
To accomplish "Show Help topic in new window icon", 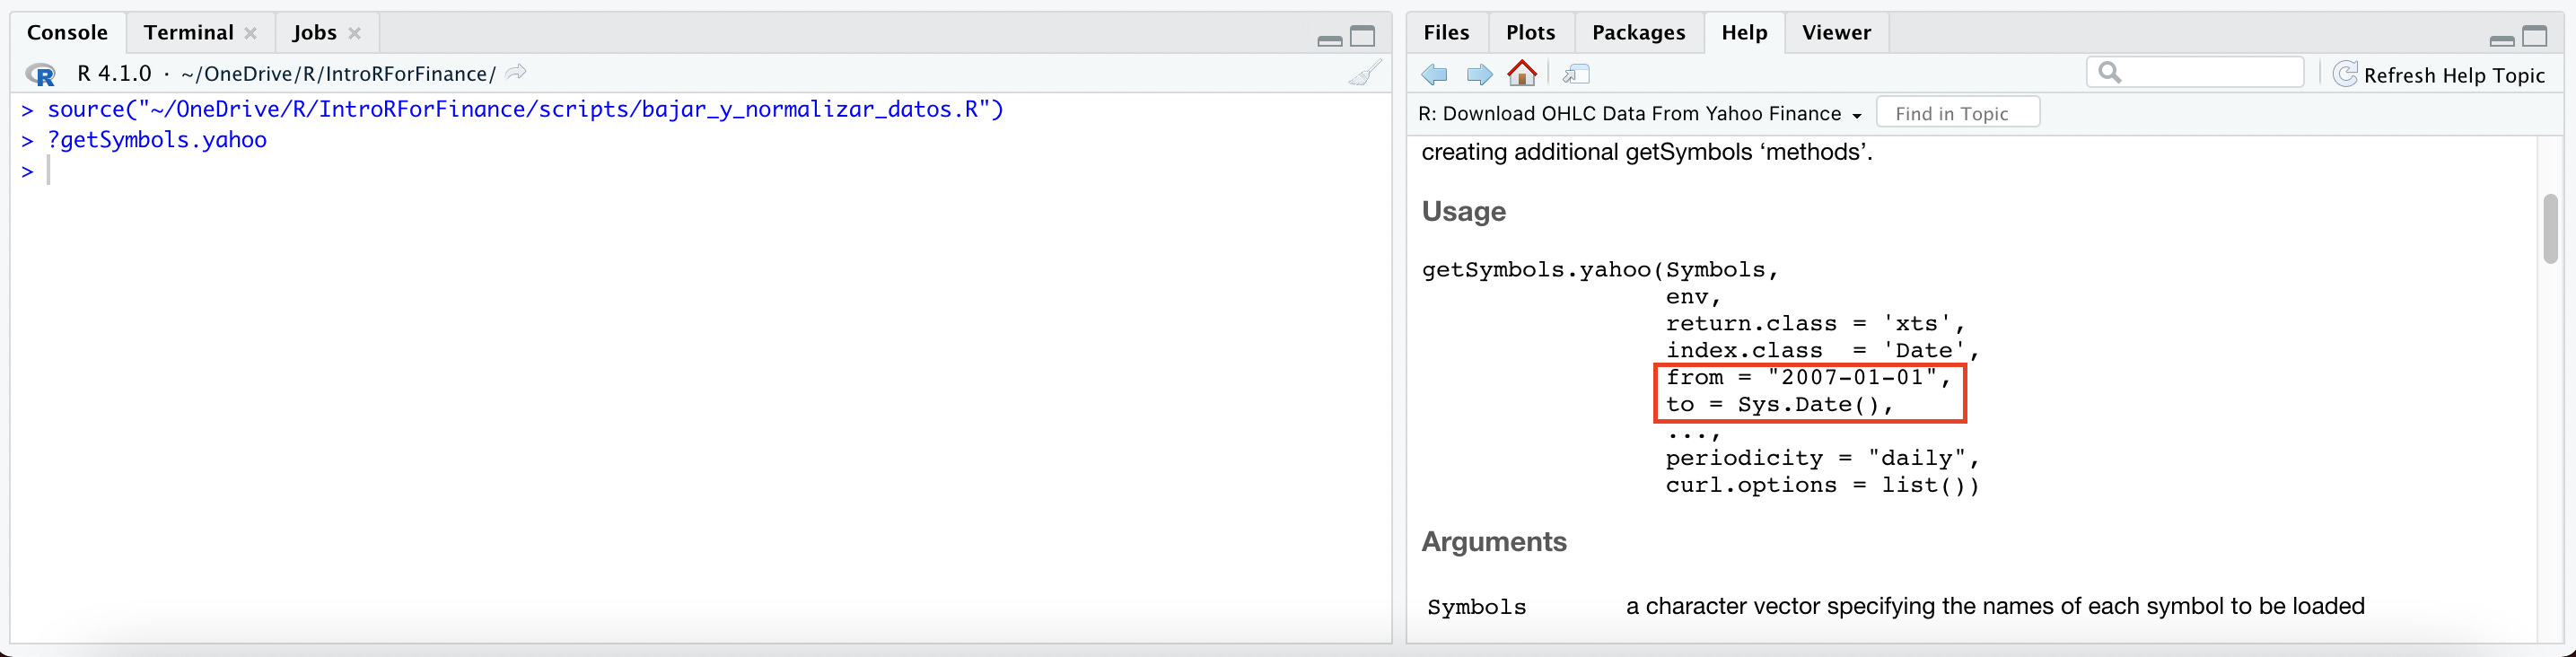I will [x=1576, y=74].
